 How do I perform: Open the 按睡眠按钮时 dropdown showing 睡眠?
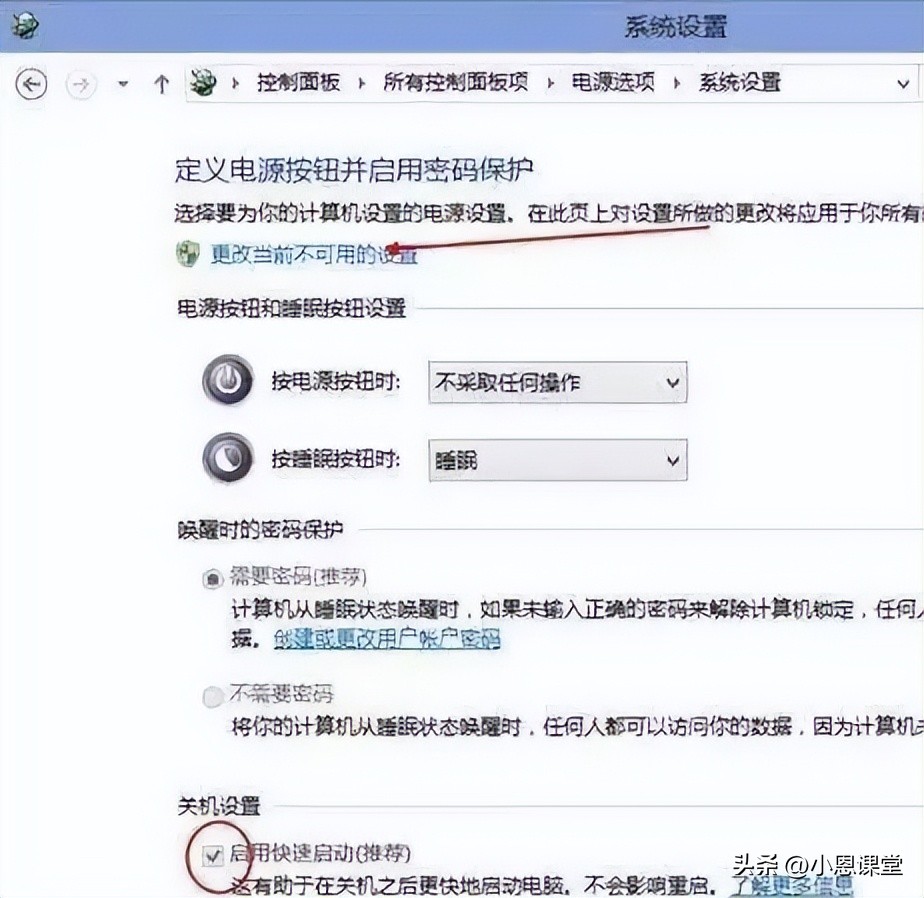point(557,460)
